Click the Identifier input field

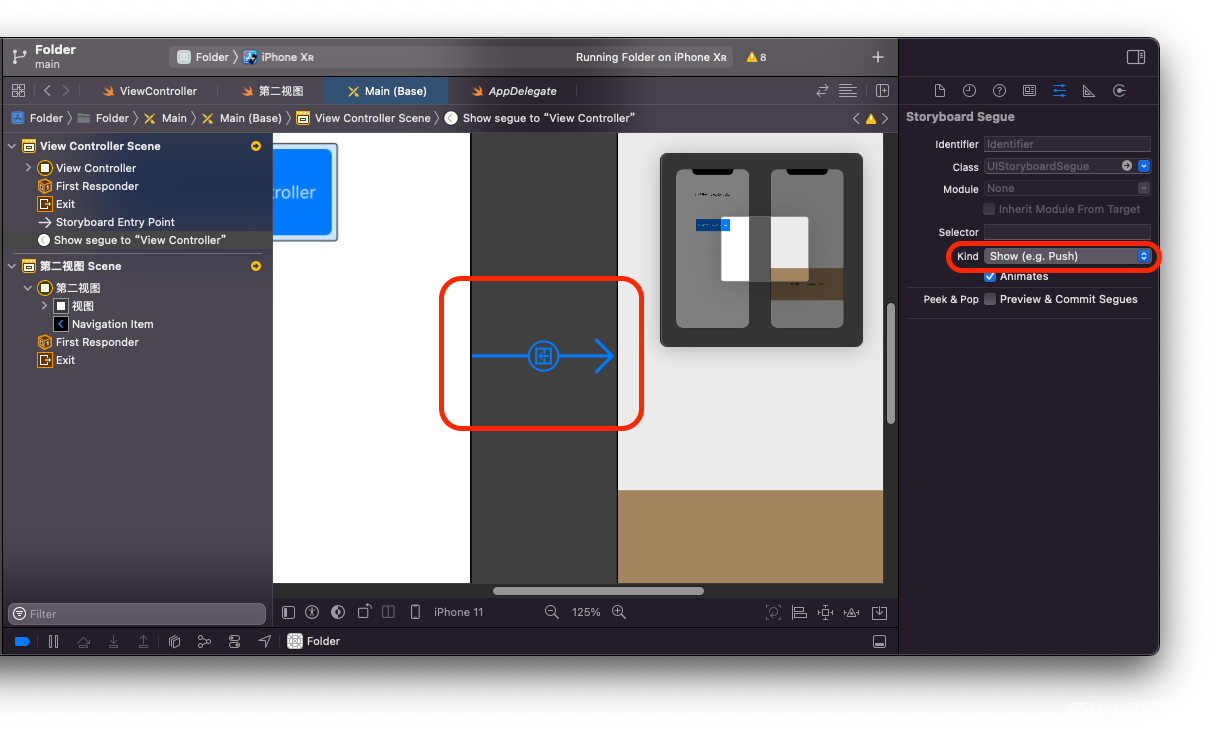point(1067,144)
